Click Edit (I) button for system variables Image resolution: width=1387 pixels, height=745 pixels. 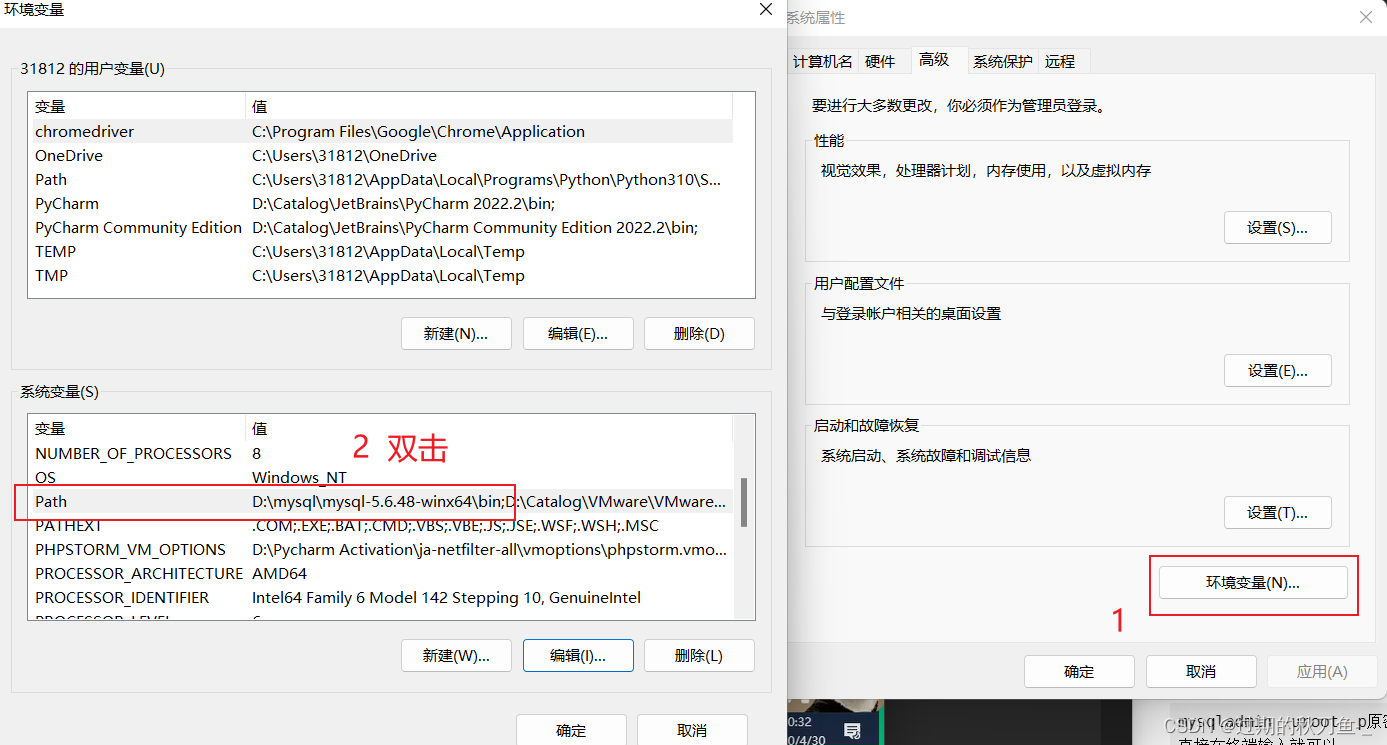coord(578,656)
